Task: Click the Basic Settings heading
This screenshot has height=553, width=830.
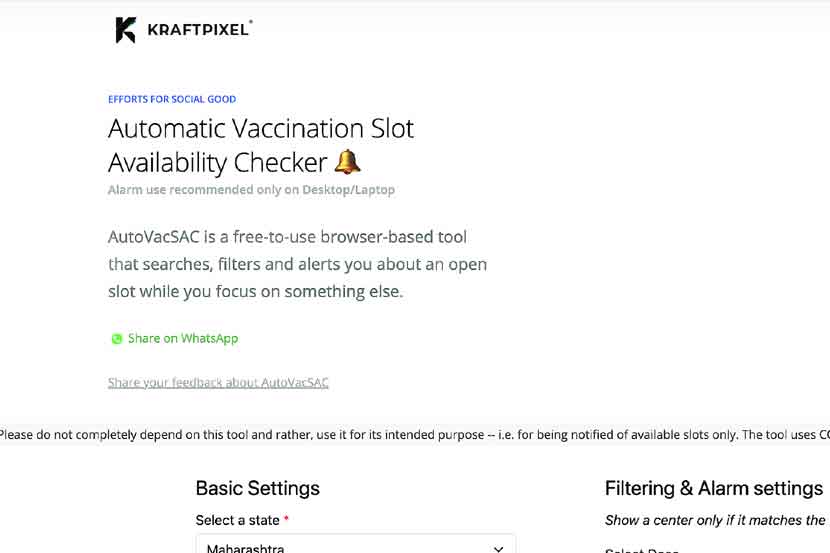Action: point(257,488)
